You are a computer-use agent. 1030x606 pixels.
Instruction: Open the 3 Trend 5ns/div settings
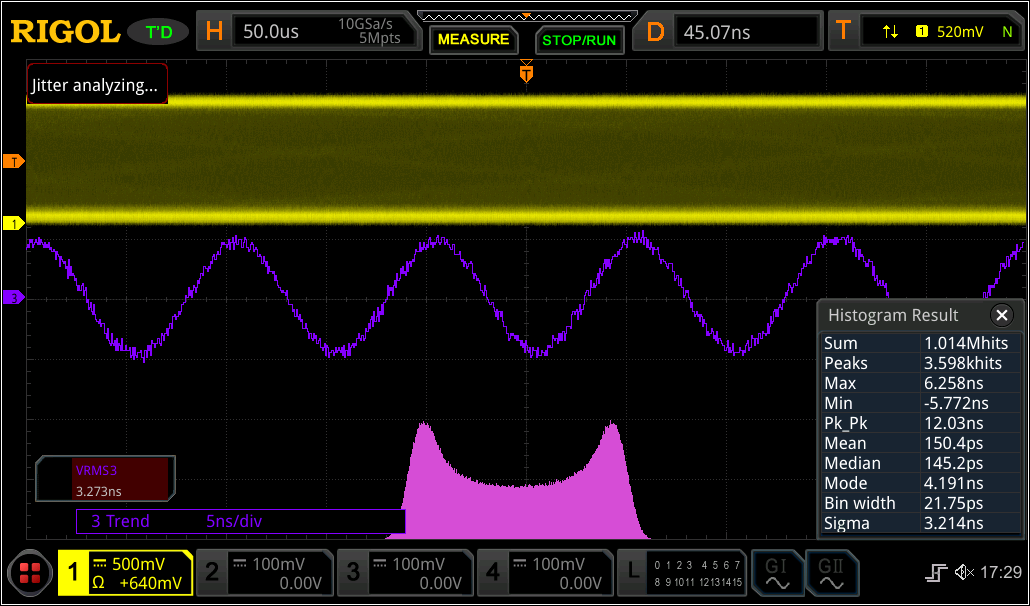coord(240,521)
